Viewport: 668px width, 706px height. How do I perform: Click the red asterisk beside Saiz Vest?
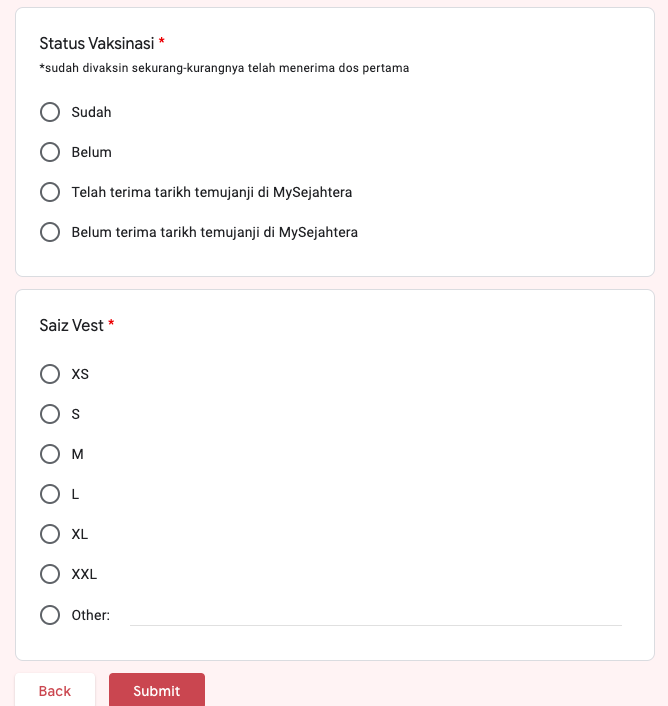[111, 325]
